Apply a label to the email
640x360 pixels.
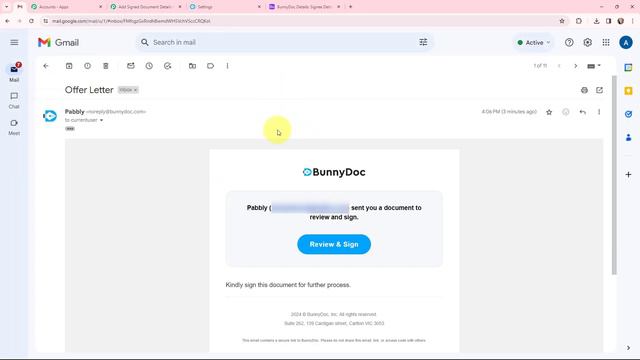pos(210,66)
